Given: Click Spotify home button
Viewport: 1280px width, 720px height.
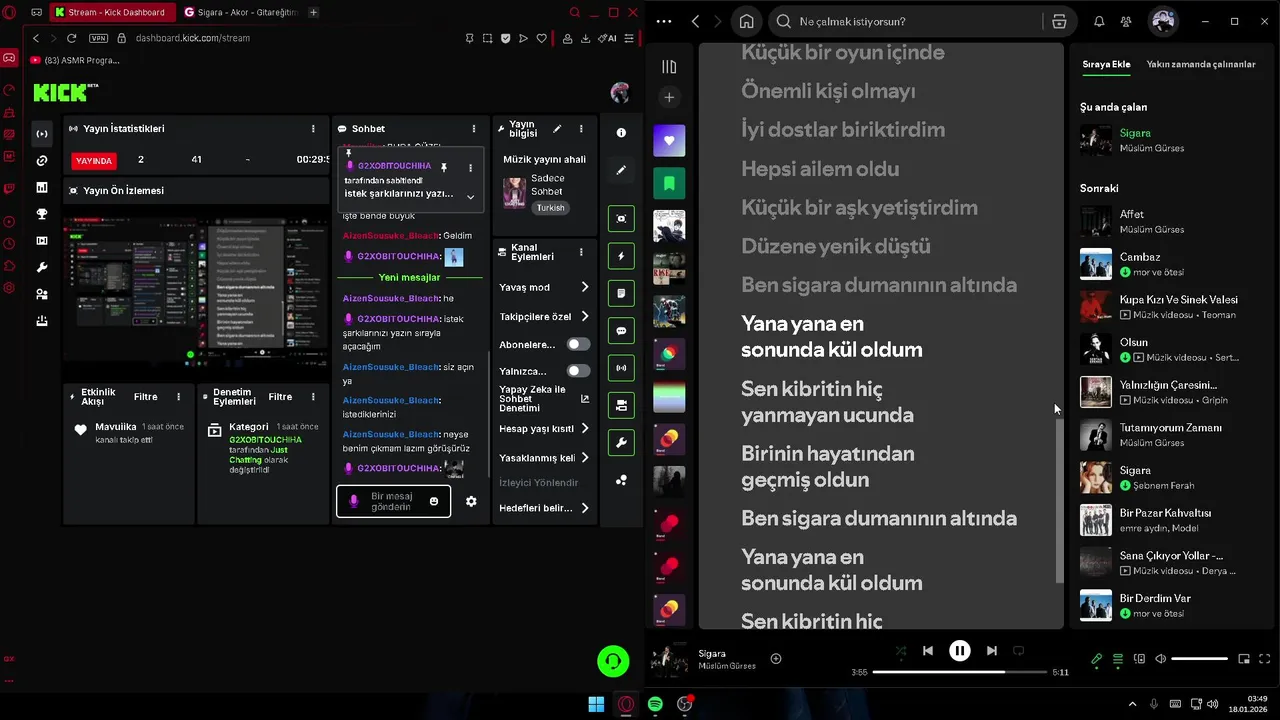Looking at the screenshot, I should [x=746, y=21].
